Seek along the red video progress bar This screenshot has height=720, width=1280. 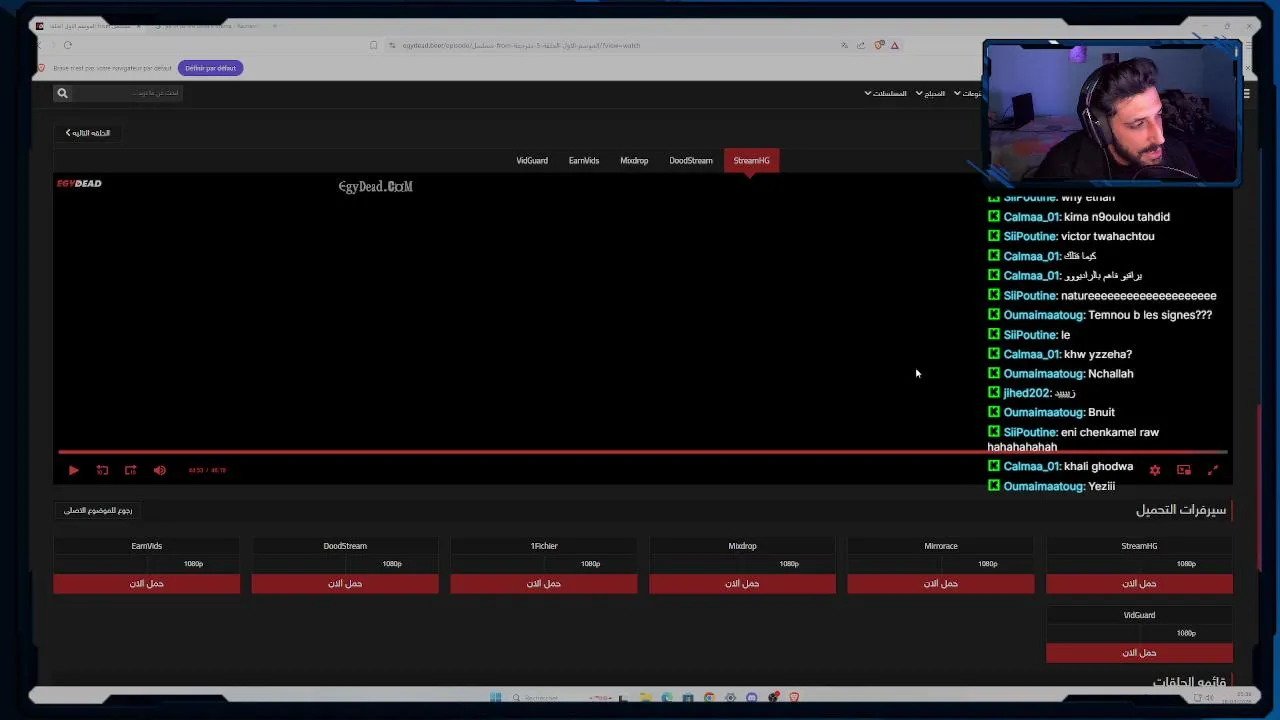tap(642, 452)
